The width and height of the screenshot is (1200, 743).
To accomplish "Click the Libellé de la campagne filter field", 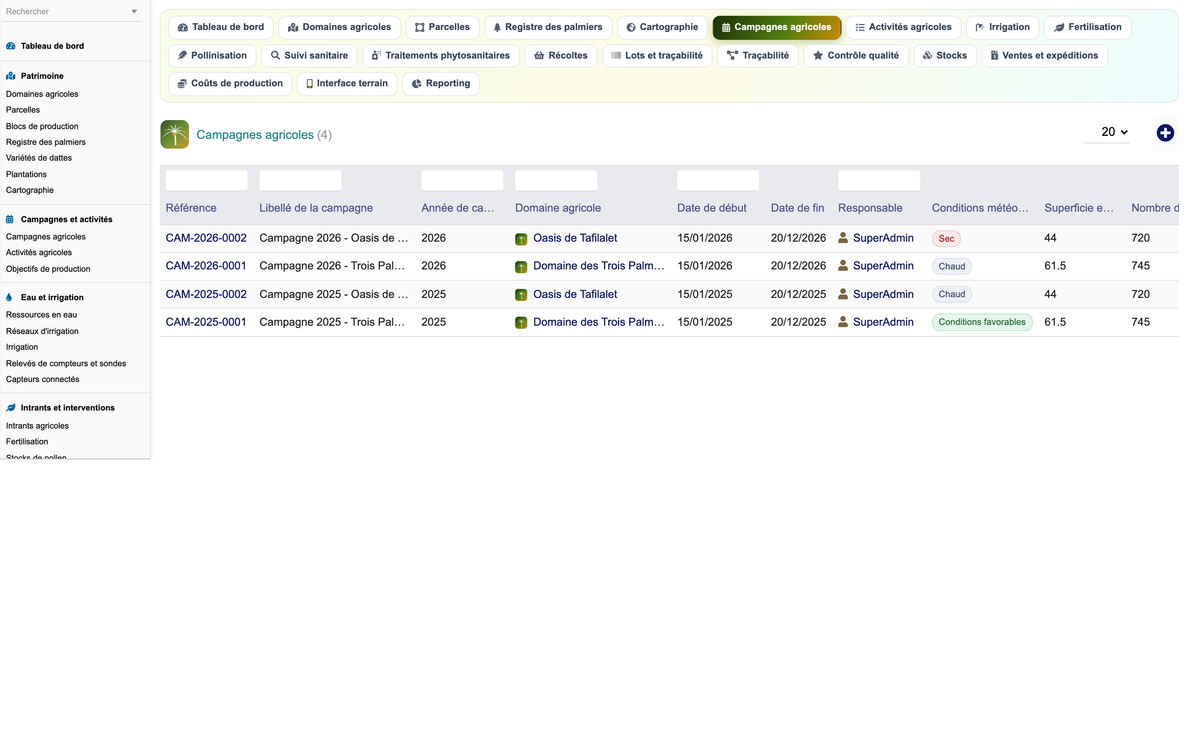I will [x=300, y=180].
